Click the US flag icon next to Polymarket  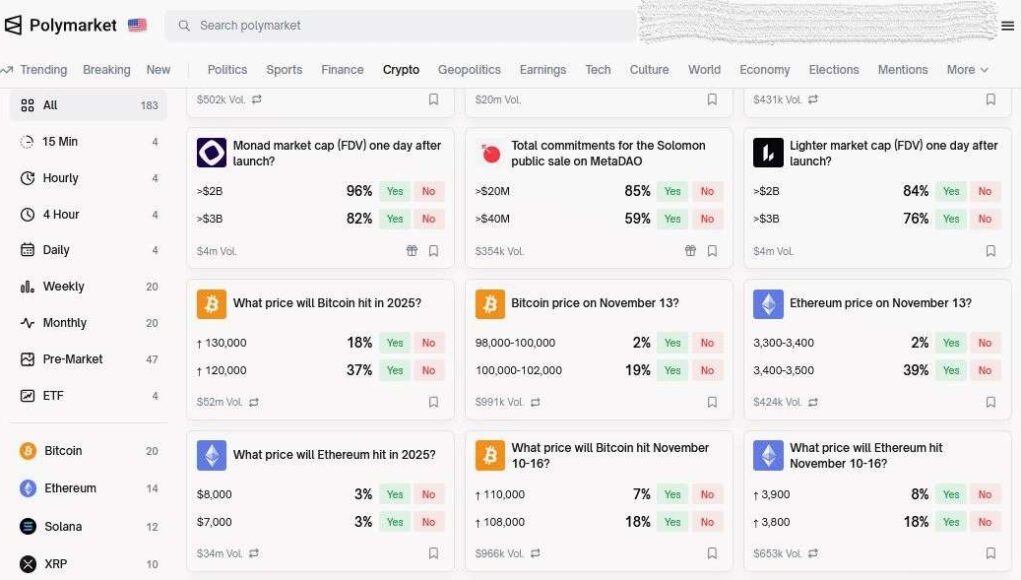click(136, 25)
